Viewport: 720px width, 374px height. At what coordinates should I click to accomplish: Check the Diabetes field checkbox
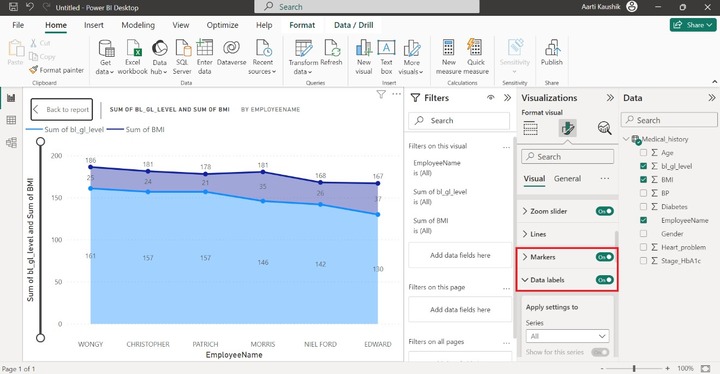[x=643, y=207]
